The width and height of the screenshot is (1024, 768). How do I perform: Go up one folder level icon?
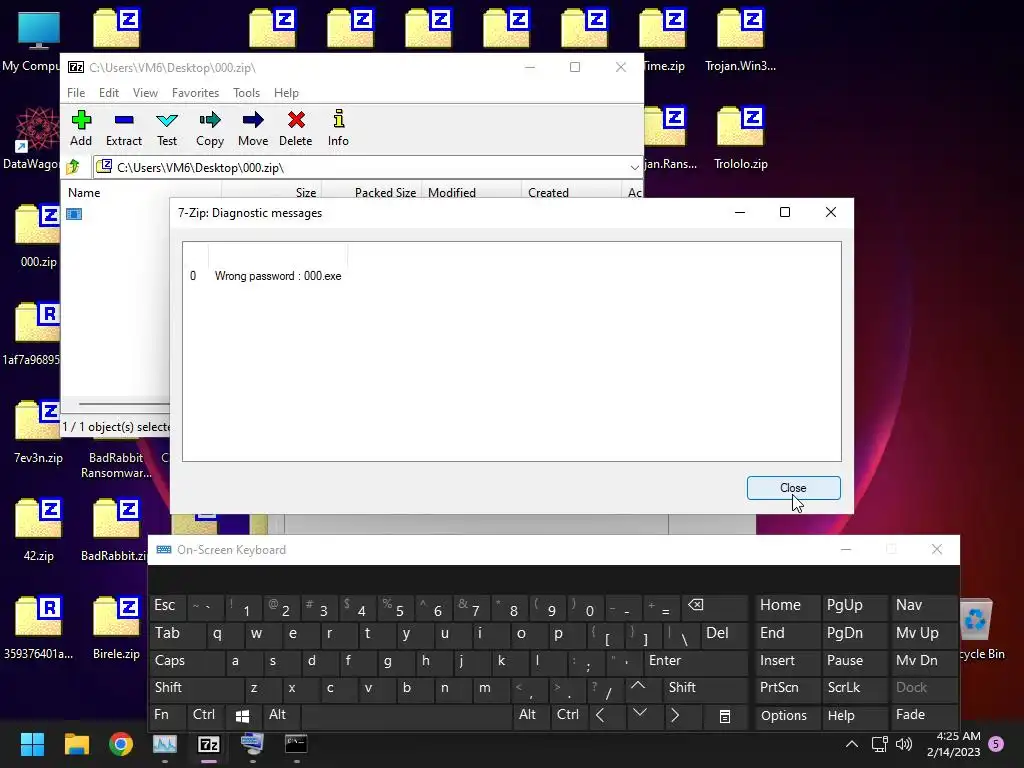(73, 167)
